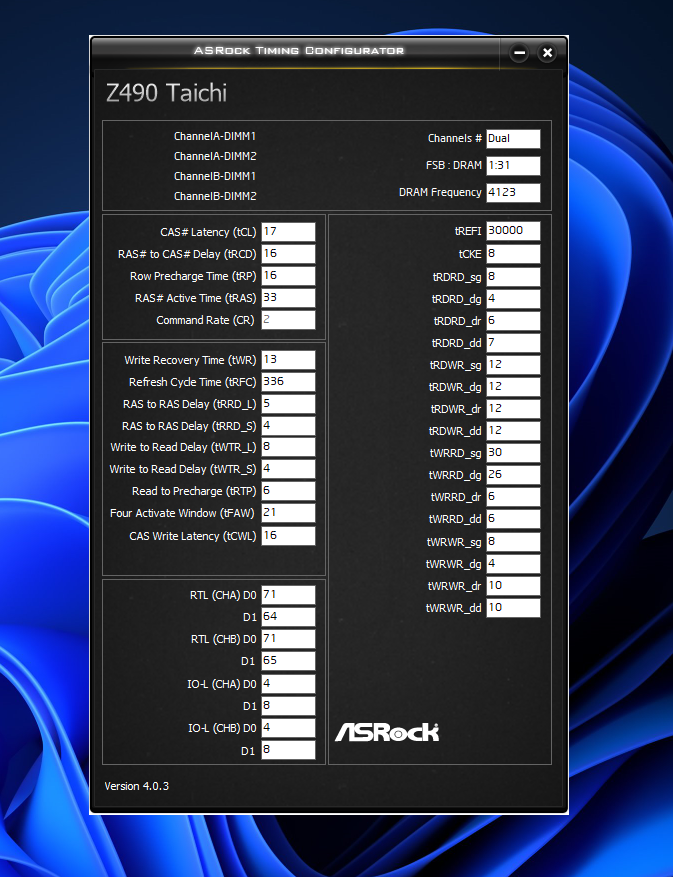Click the tRRD_S value field
Image resolution: width=673 pixels, height=877 pixels.
288,426
